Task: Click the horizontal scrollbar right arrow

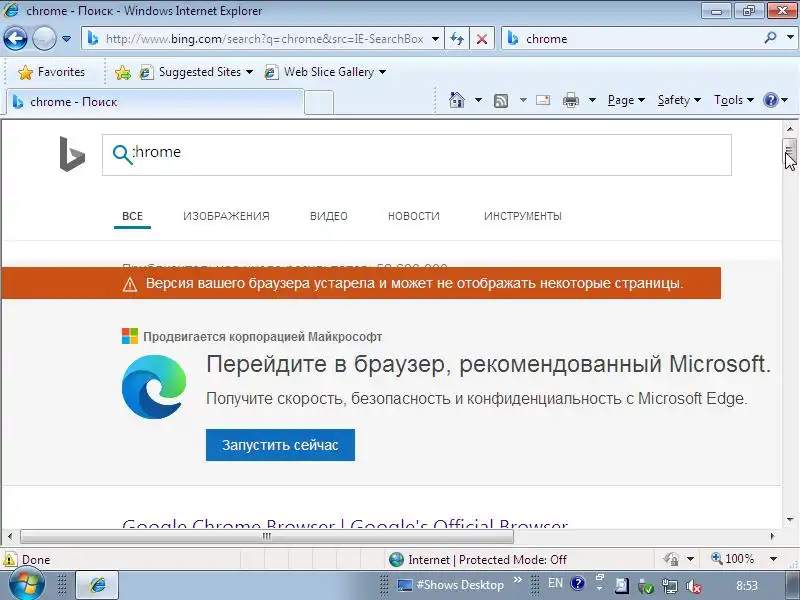Action: click(x=772, y=536)
